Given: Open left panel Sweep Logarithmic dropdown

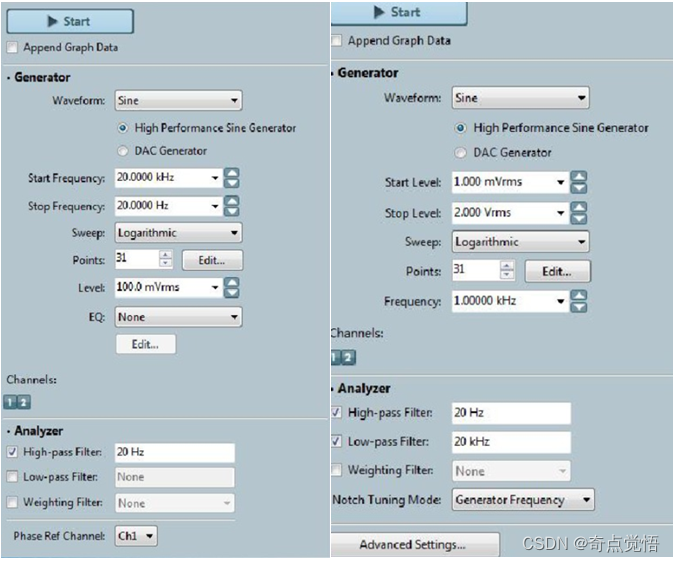Looking at the screenshot, I should click(x=178, y=233).
